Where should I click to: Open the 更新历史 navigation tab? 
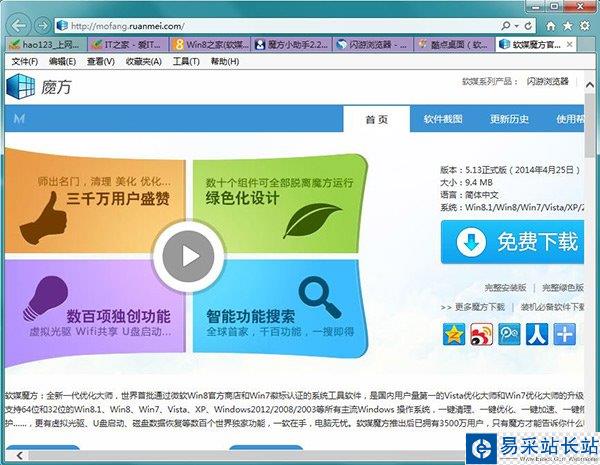[509, 119]
